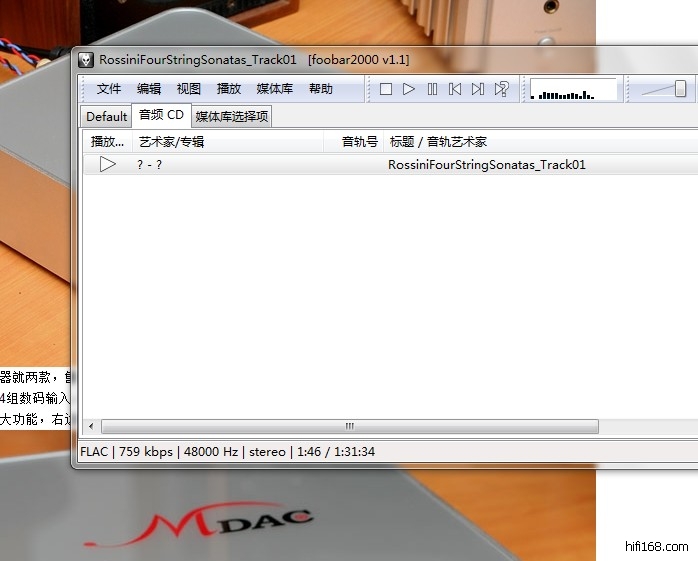This screenshot has width=698, height=561.
Task: Open the 视图 menu
Action: tap(189, 89)
